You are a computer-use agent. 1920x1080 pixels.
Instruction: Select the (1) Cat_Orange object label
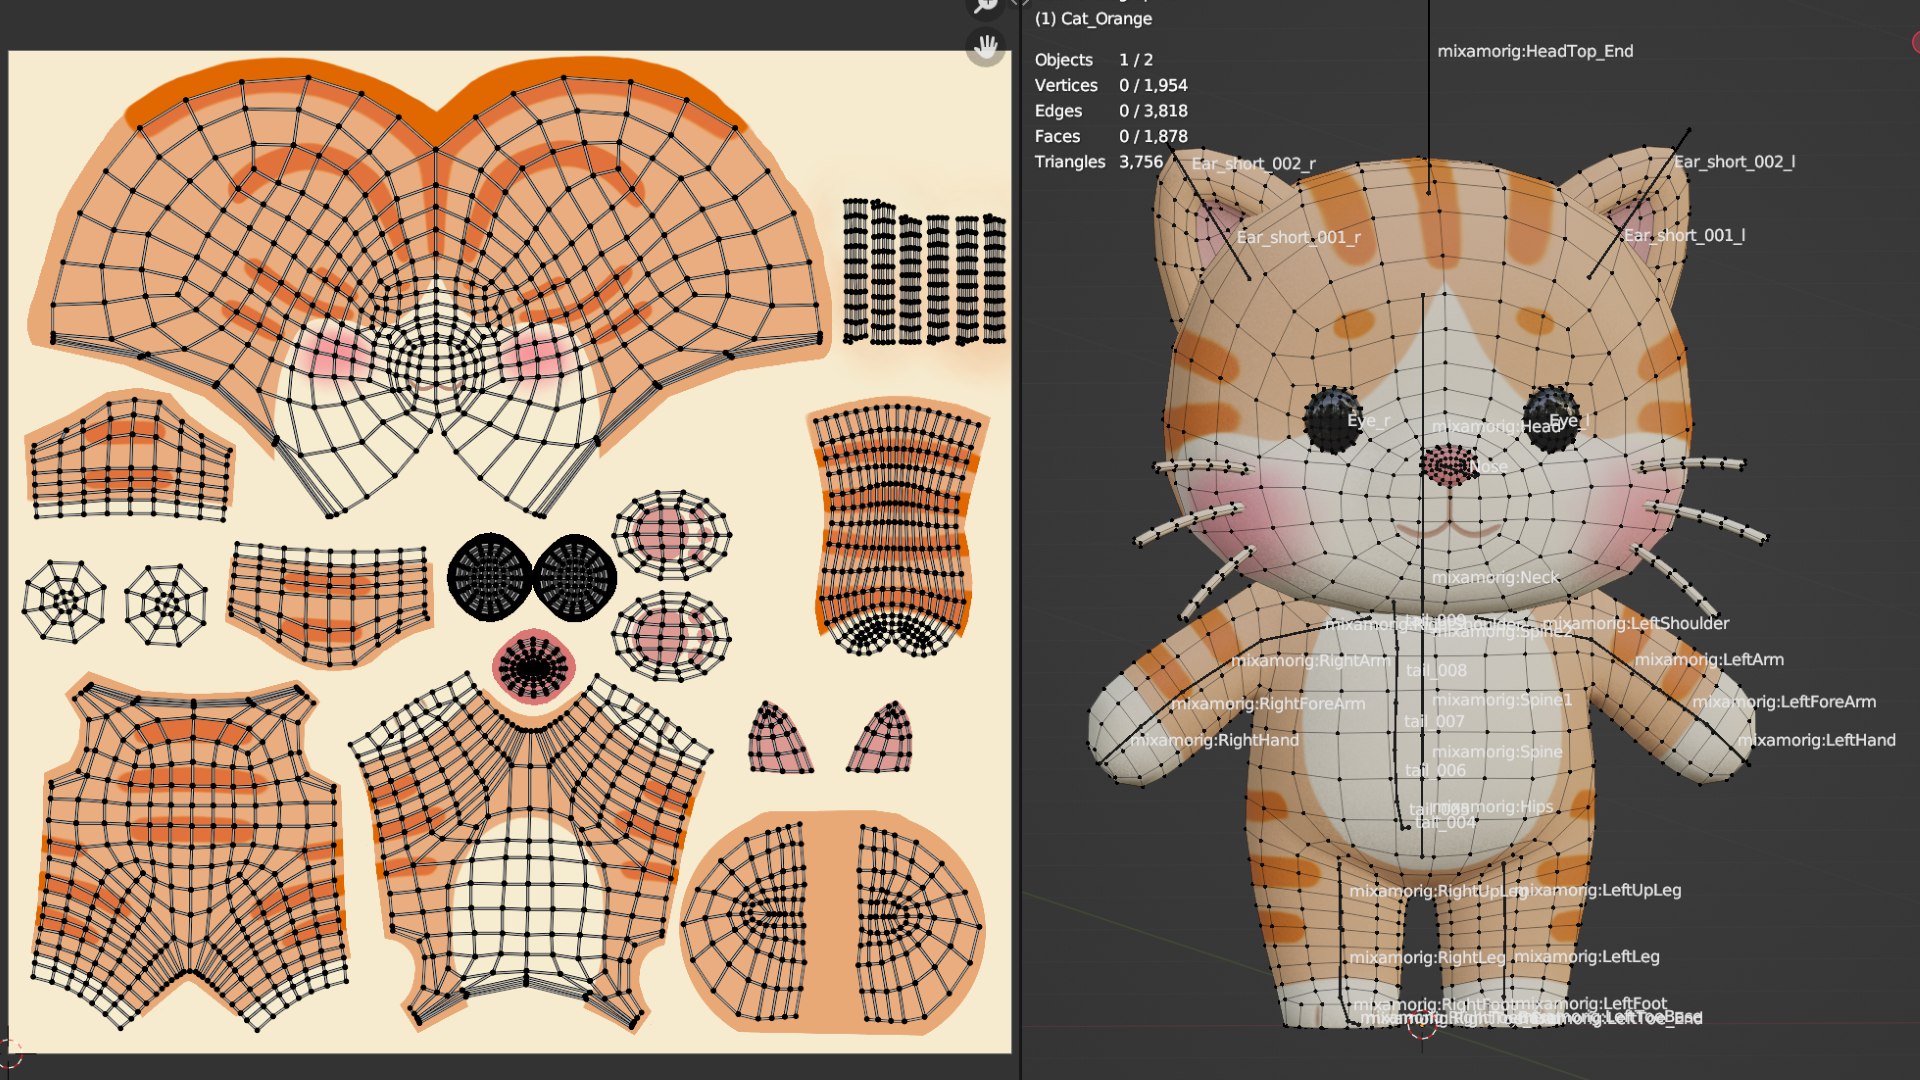(1093, 18)
